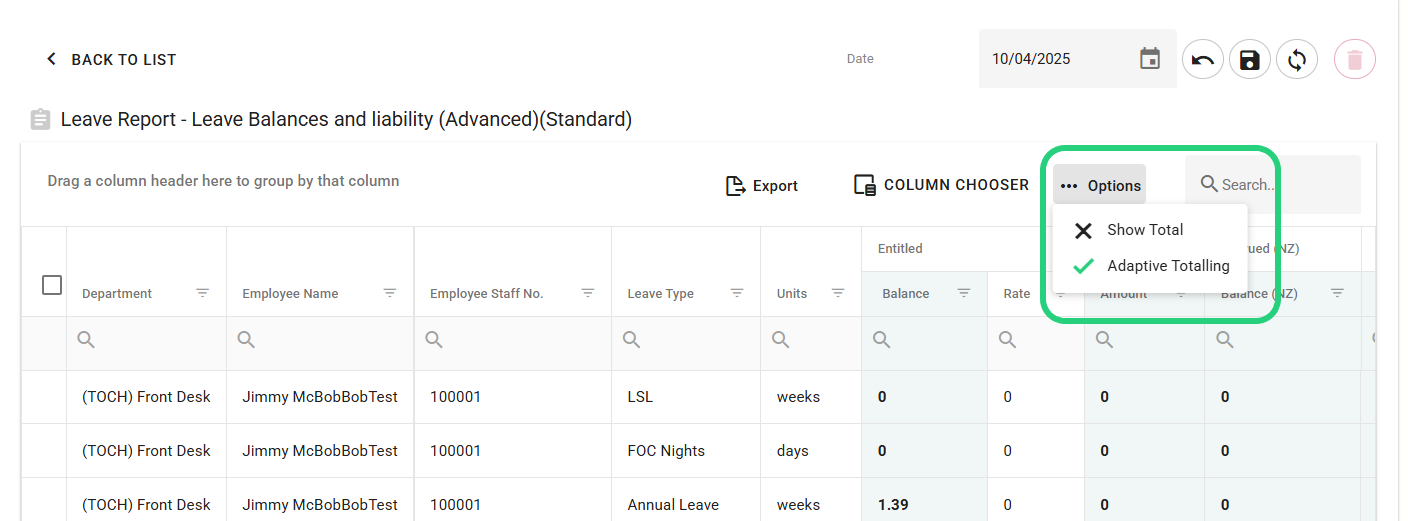Toggle Adaptive Totalling option
The image size is (1408, 521).
pyautogui.click(x=1150, y=266)
